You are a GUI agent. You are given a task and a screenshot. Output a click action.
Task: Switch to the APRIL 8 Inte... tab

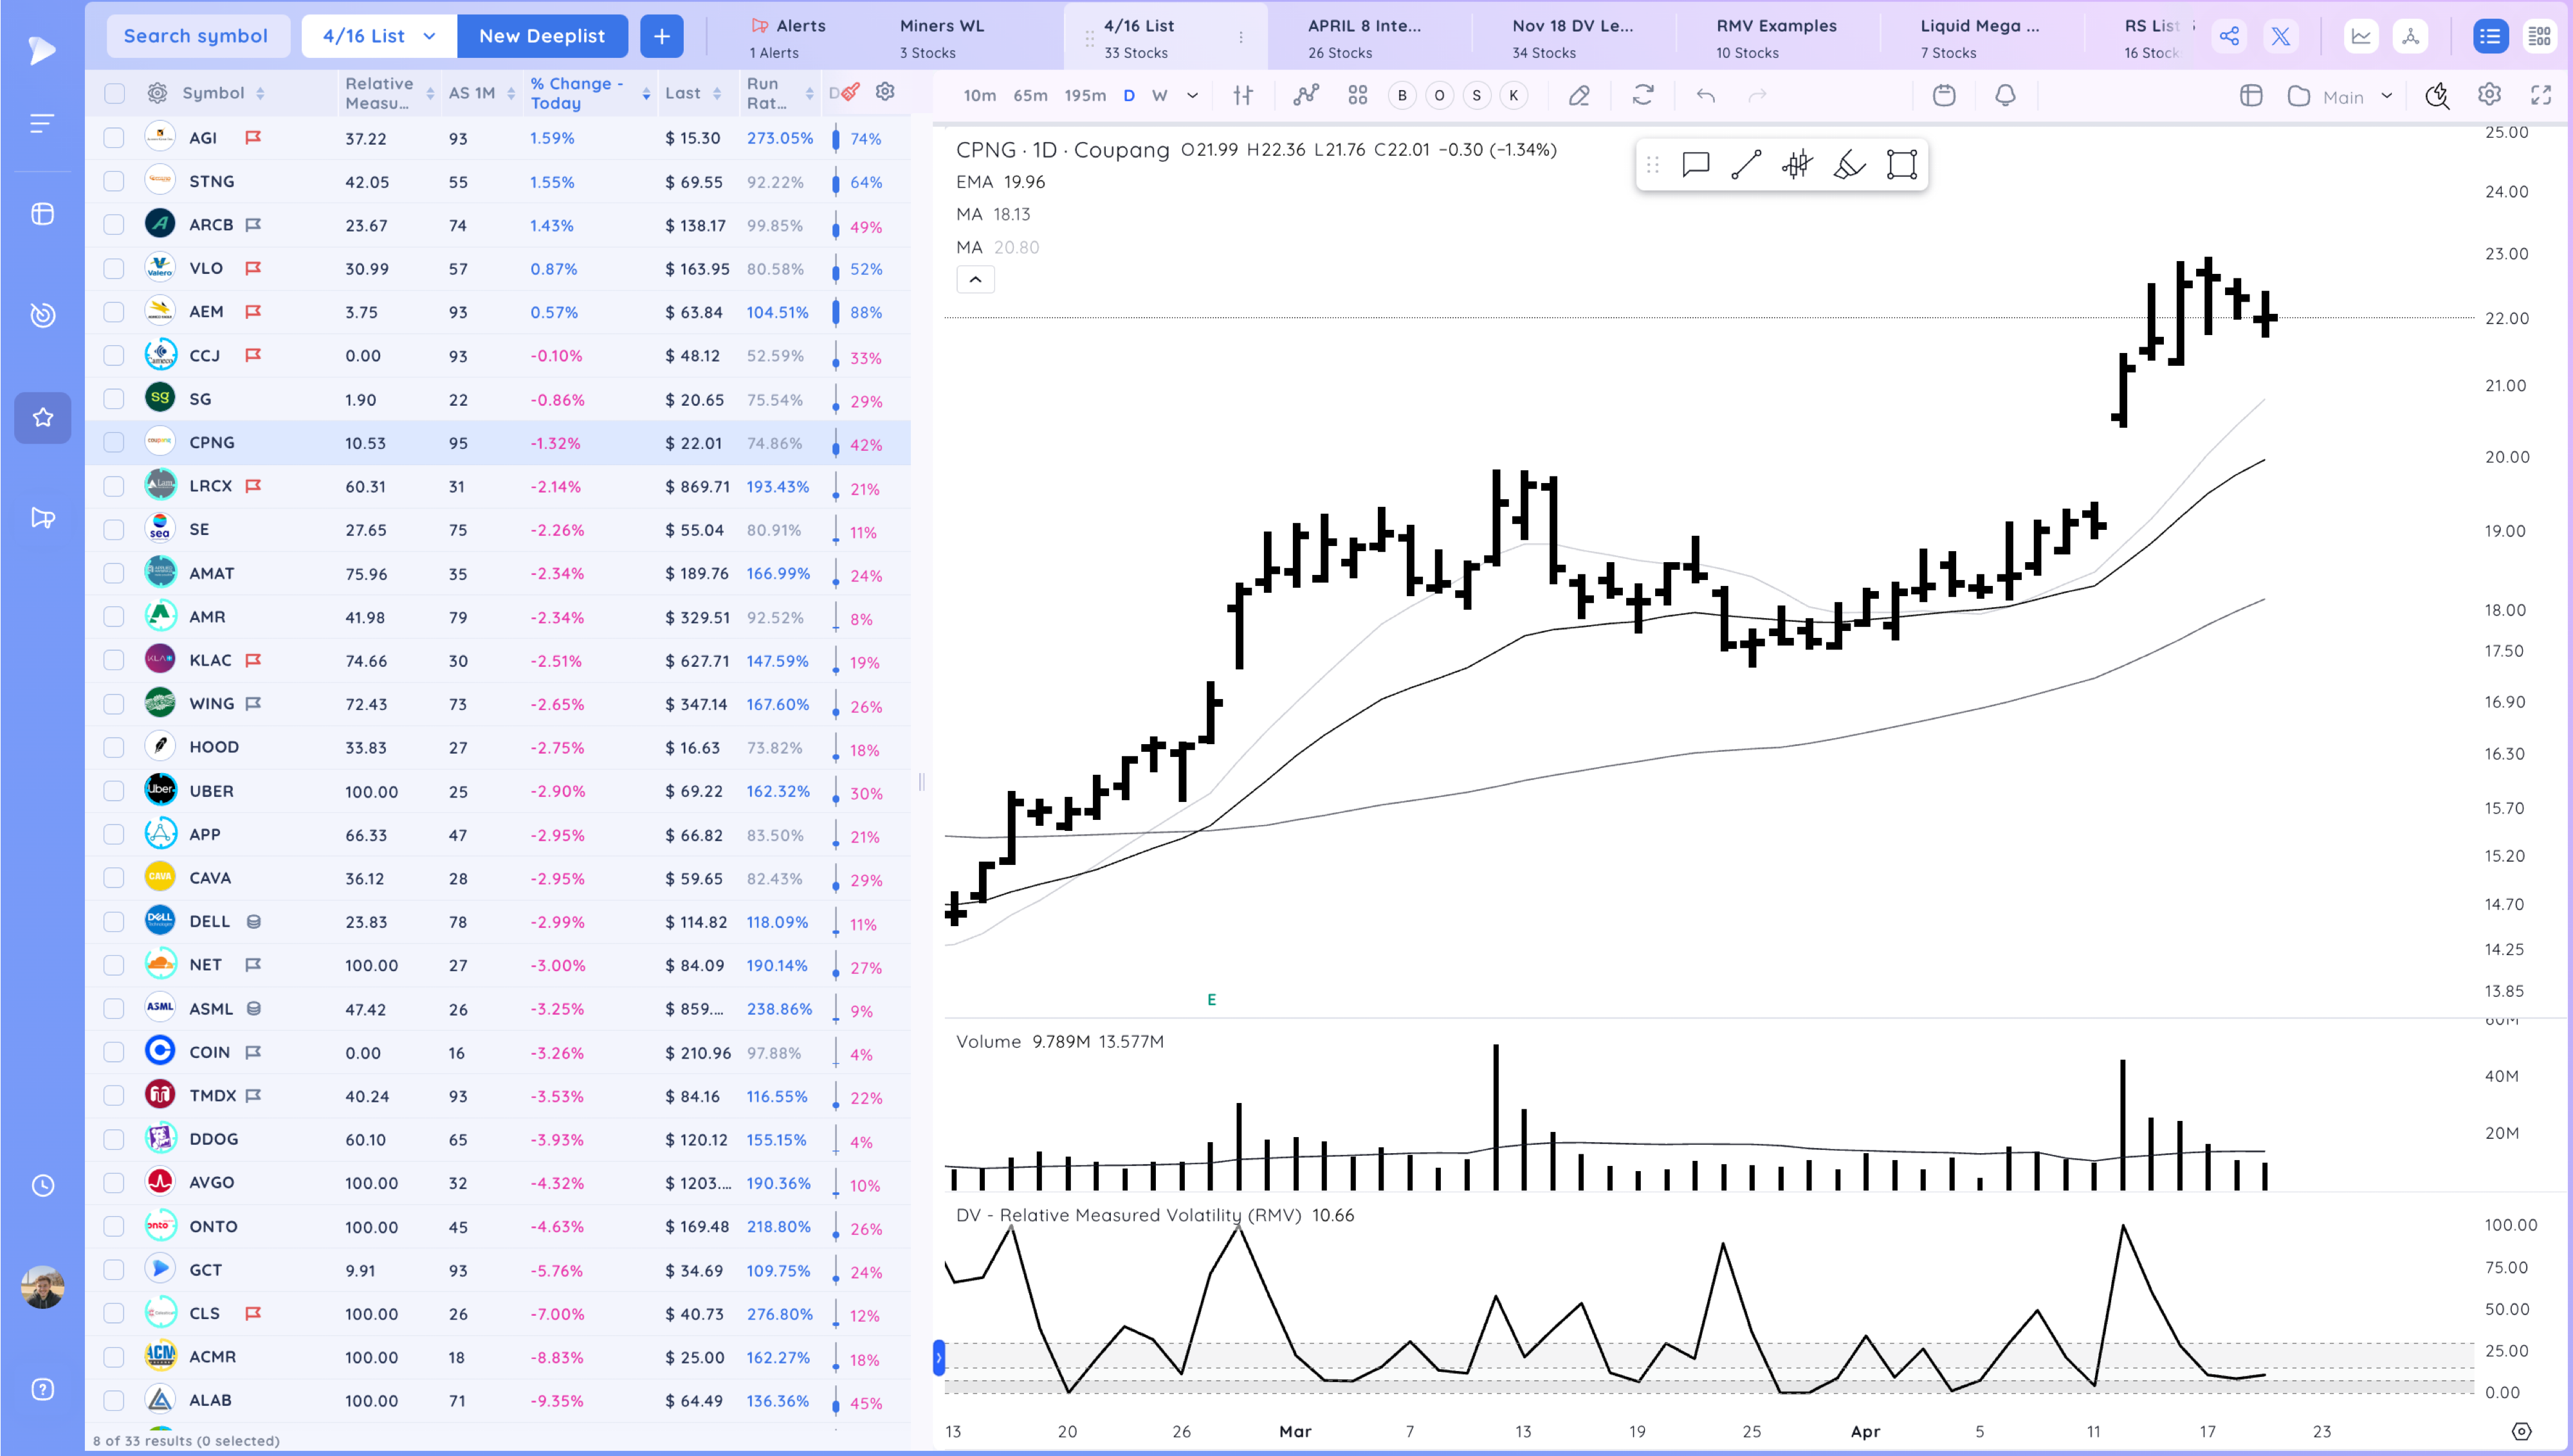pyautogui.click(x=1364, y=37)
